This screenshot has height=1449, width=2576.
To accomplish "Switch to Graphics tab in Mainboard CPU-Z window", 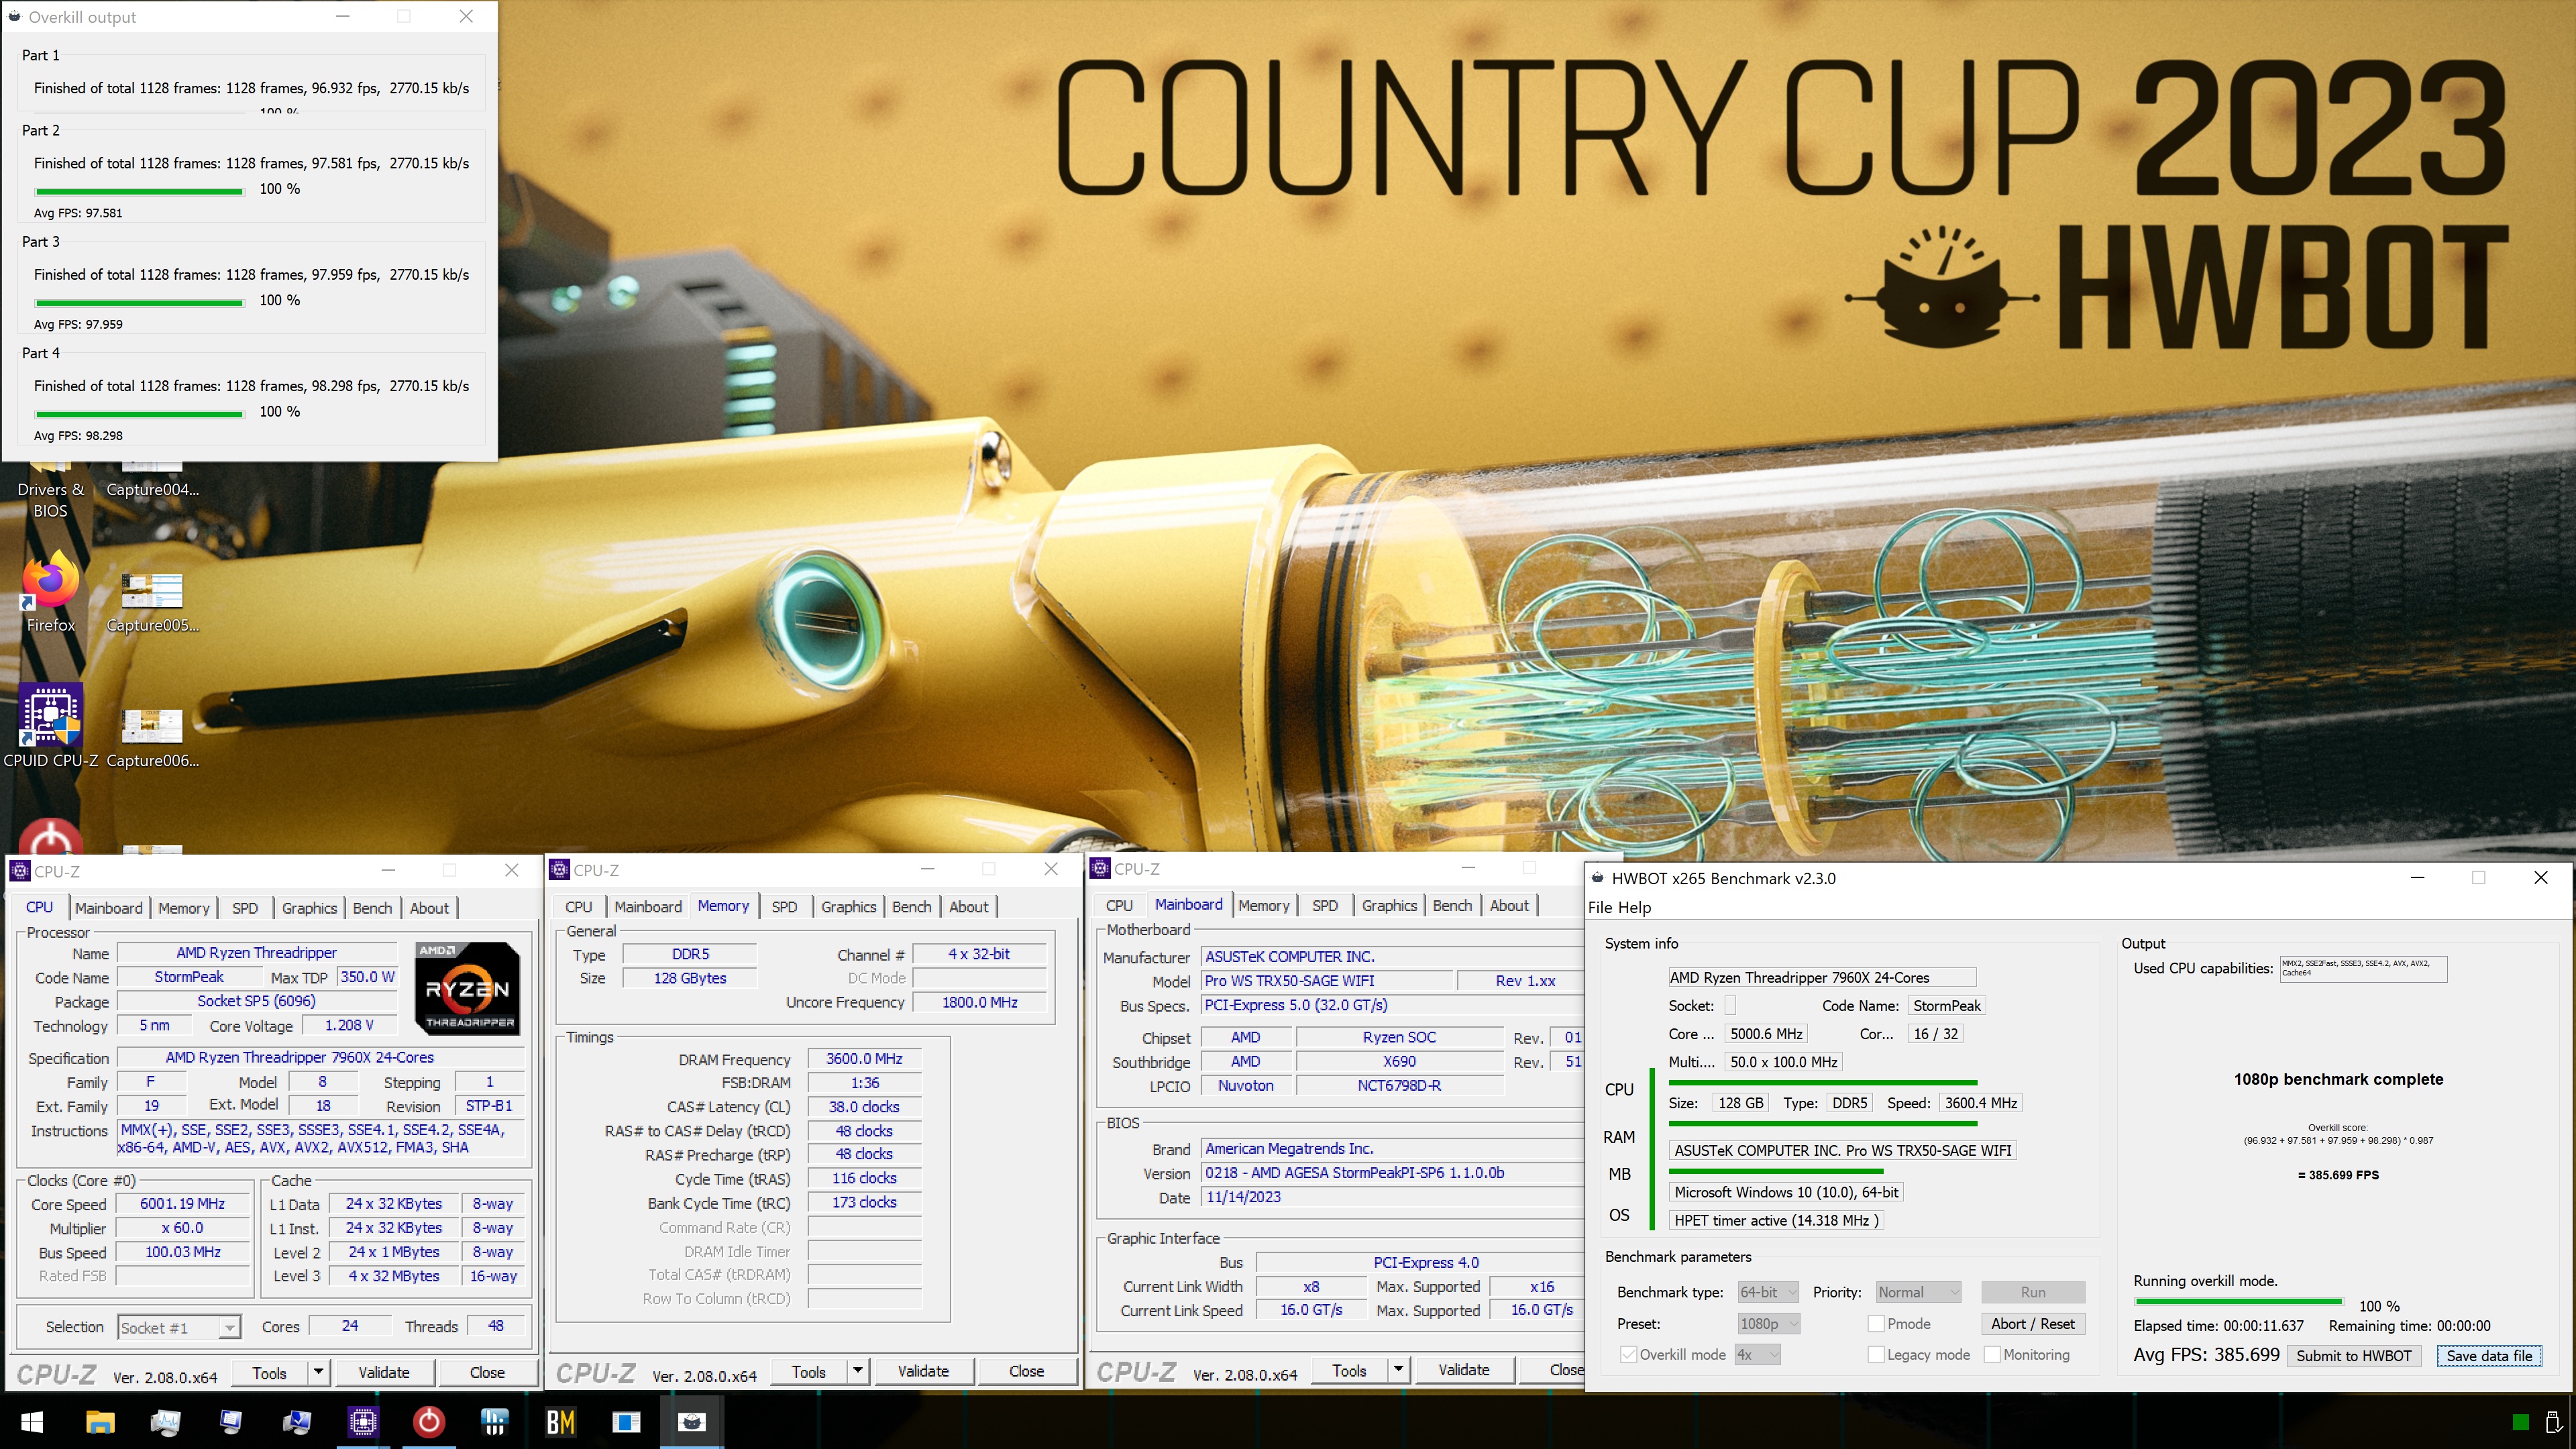I will 1389,906.
